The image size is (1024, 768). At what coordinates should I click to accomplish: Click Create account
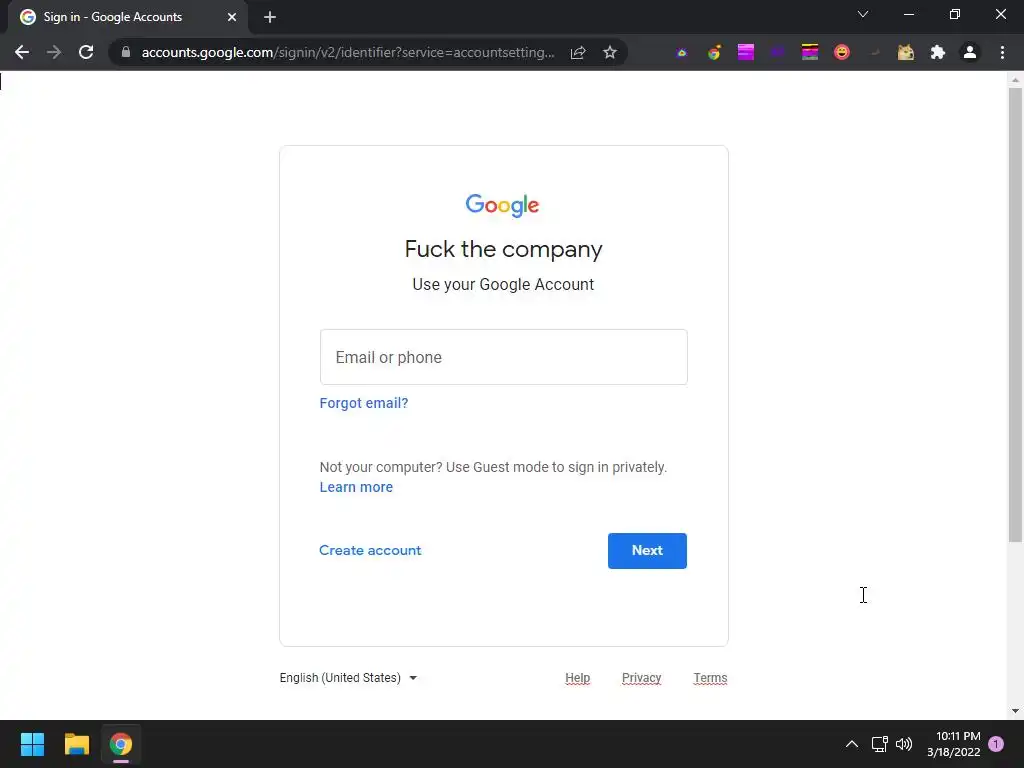tap(370, 551)
